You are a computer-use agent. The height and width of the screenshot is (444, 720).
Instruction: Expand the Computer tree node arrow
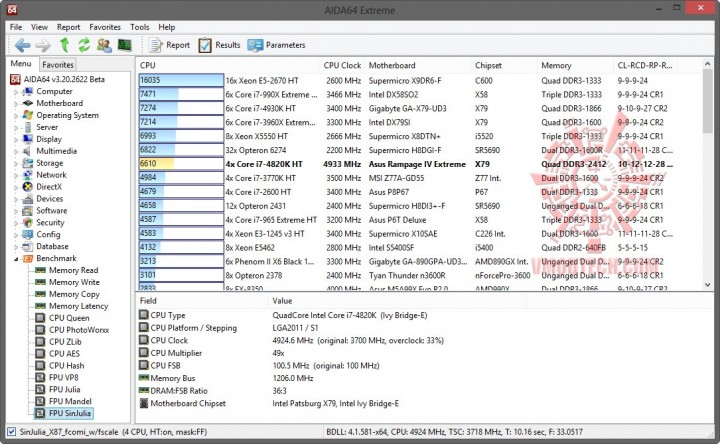pos(16,92)
